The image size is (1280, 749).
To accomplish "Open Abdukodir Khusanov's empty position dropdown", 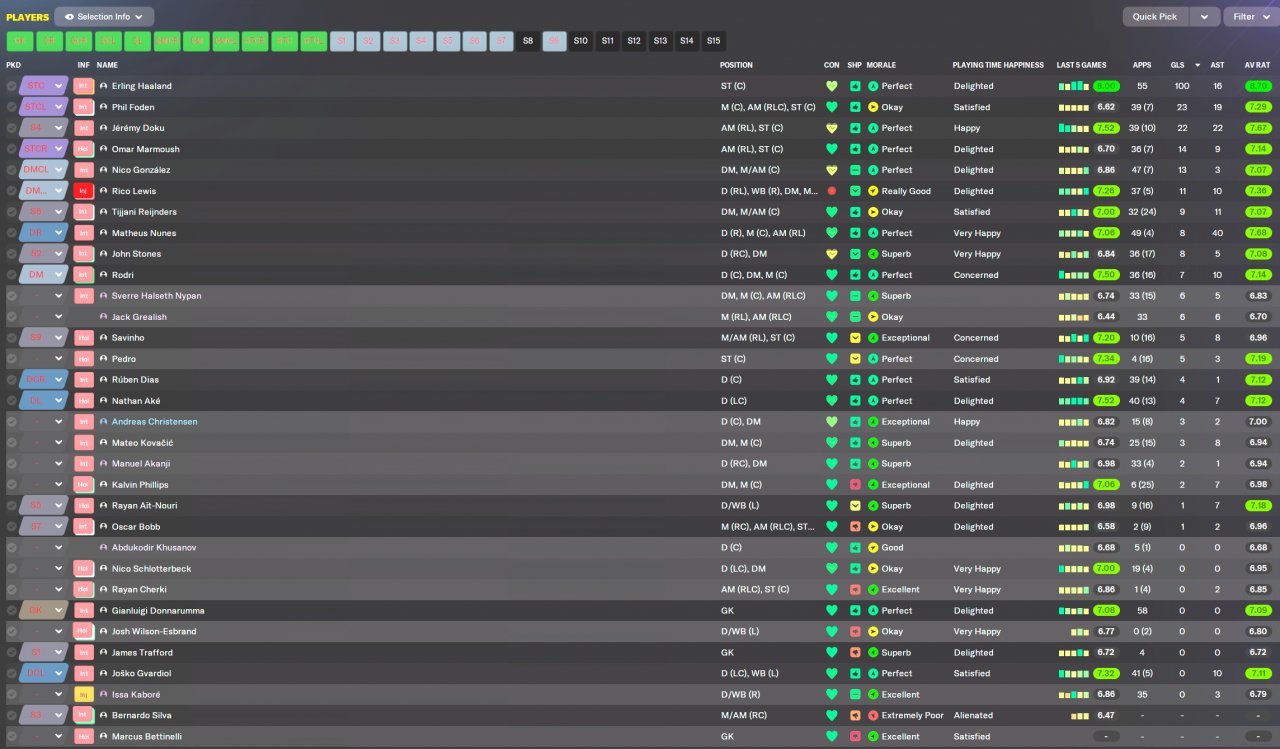I will click(44, 548).
